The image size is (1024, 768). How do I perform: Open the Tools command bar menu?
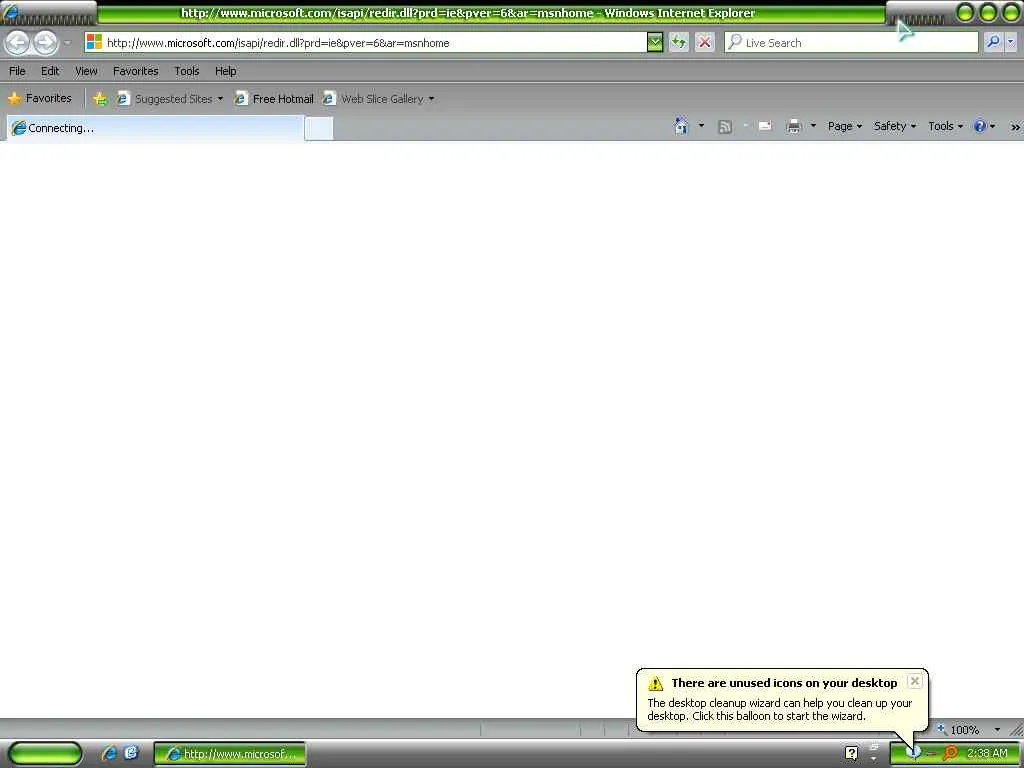pos(945,126)
